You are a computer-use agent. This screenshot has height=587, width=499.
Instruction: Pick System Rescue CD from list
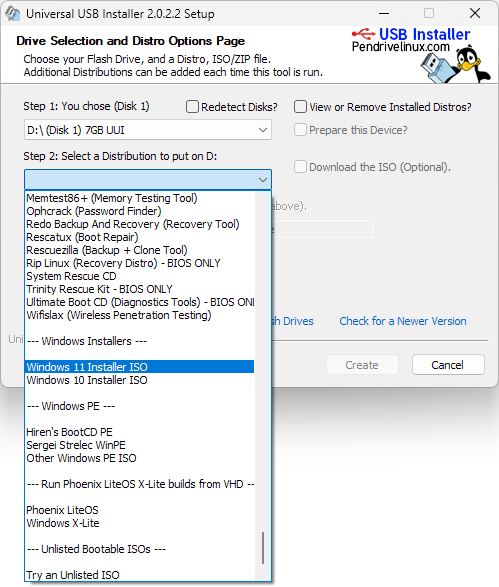[x=139, y=276]
